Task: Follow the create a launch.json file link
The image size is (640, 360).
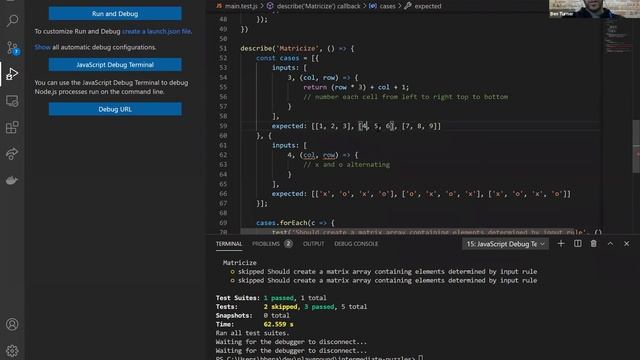Action: [157, 31]
